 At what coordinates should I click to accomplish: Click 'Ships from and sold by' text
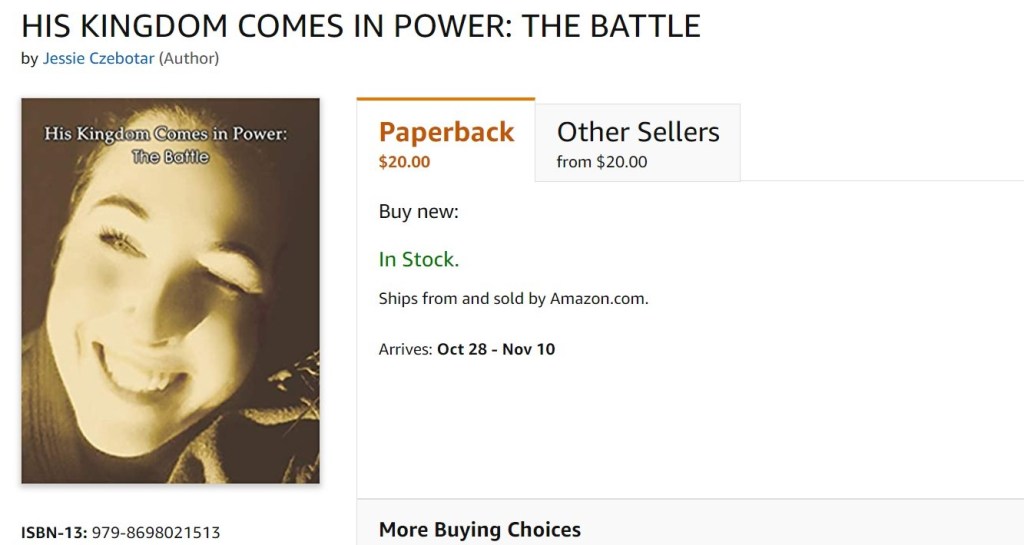click(x=462, y=299)
